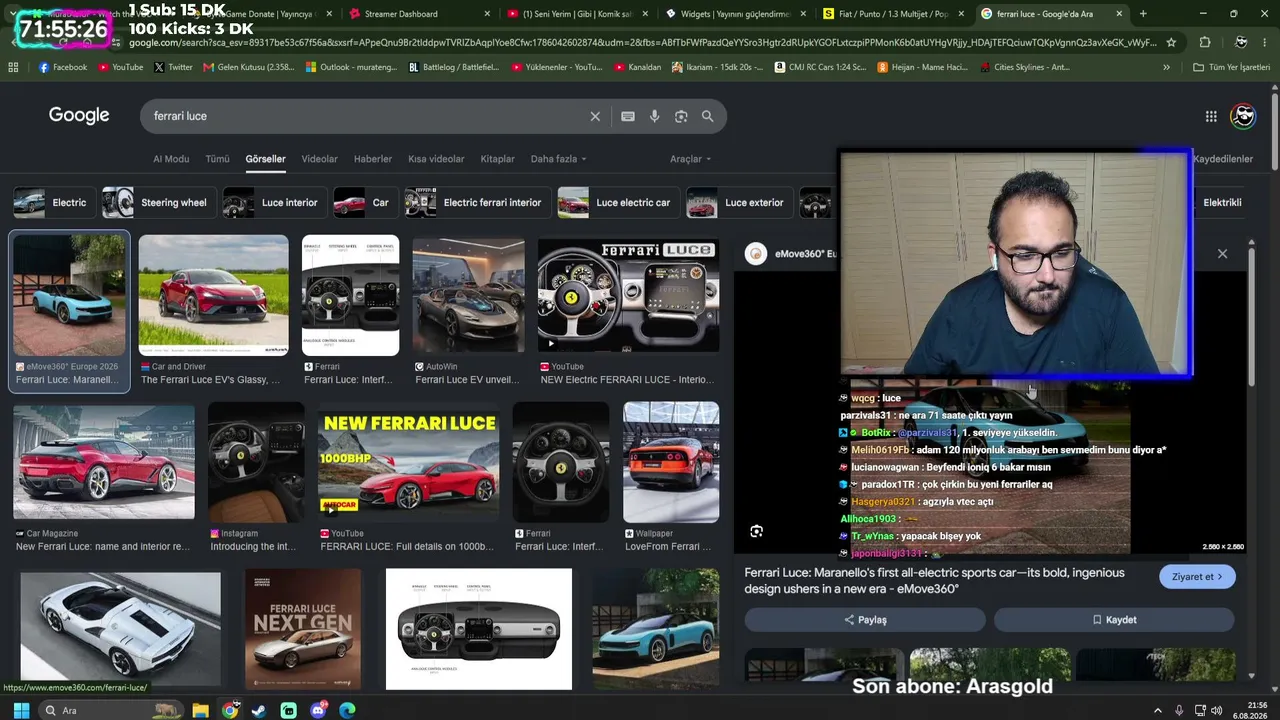Switch to the Videolar tab
This screenshot has height=720, width=1280.
pyautogui.click(x=320, y=159)
